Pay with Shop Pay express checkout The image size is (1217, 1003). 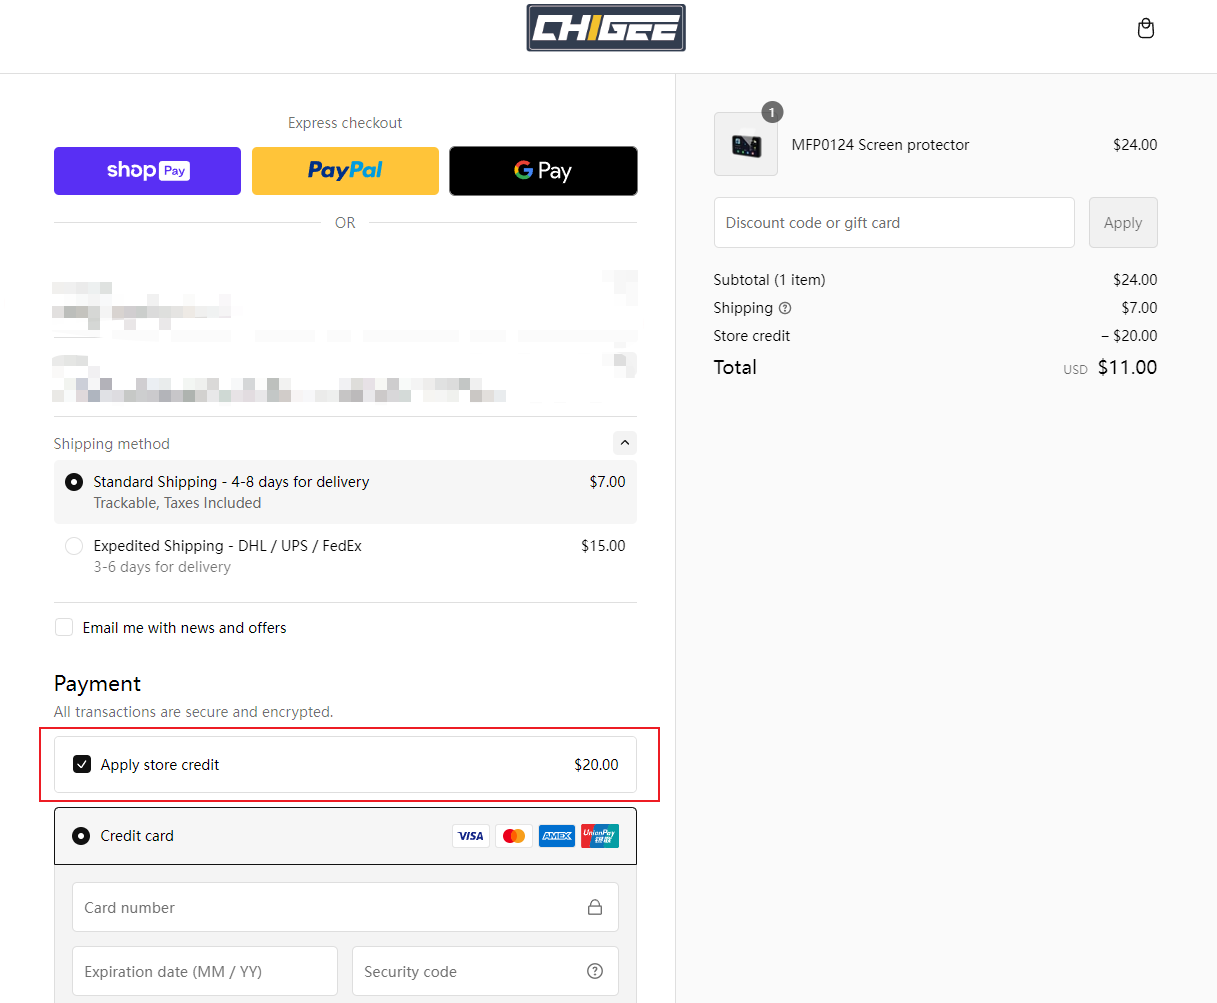pyautogui.click(x=147, y=171)
